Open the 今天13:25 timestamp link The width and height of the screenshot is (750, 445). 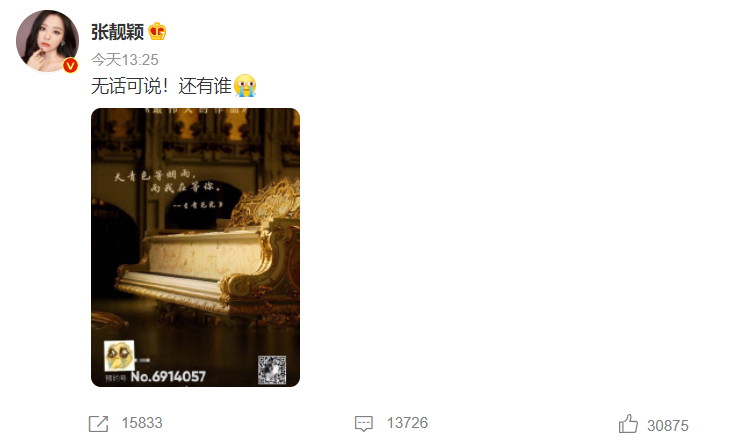[124, 60]
